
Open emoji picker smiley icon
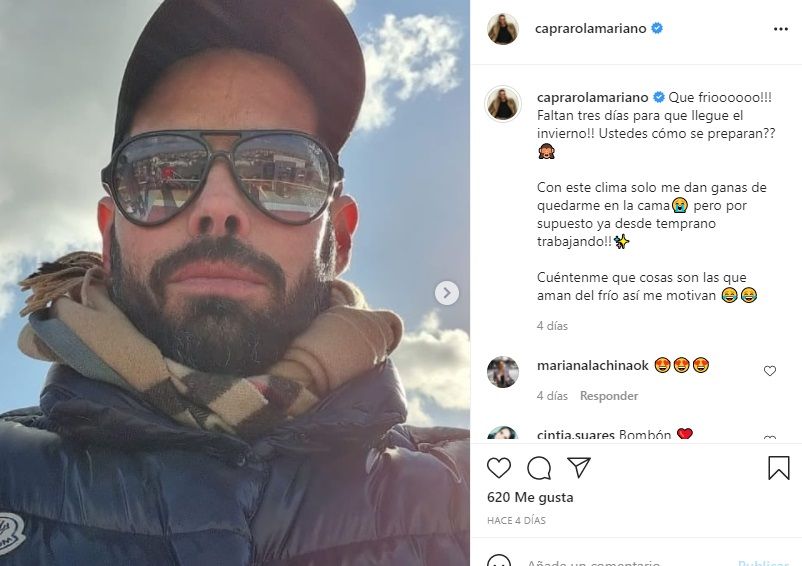click(x=499, y=561)
